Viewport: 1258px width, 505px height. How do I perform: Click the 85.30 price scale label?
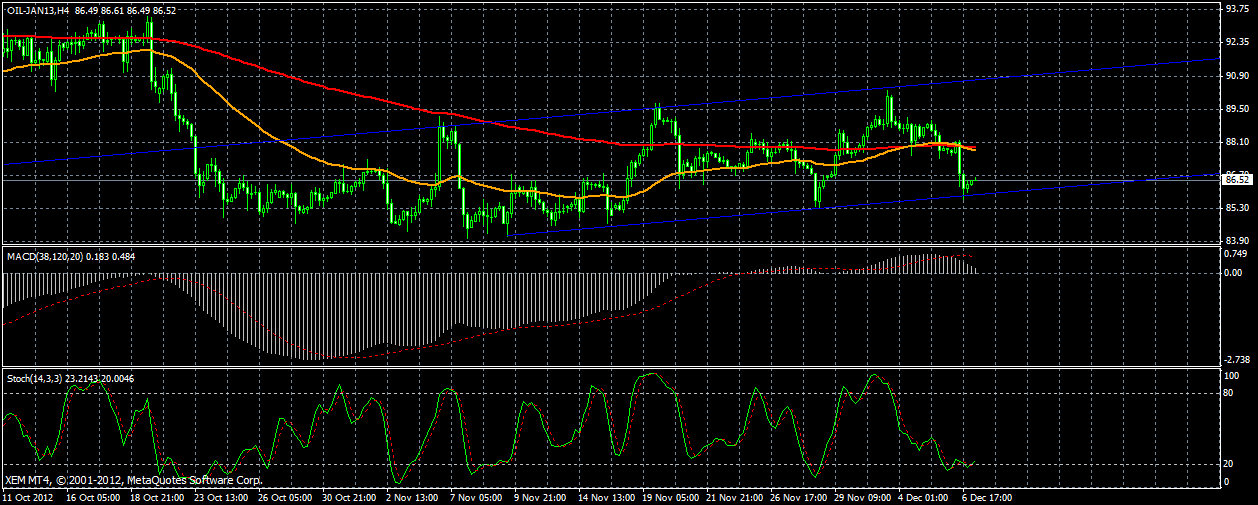(1237, 208)
